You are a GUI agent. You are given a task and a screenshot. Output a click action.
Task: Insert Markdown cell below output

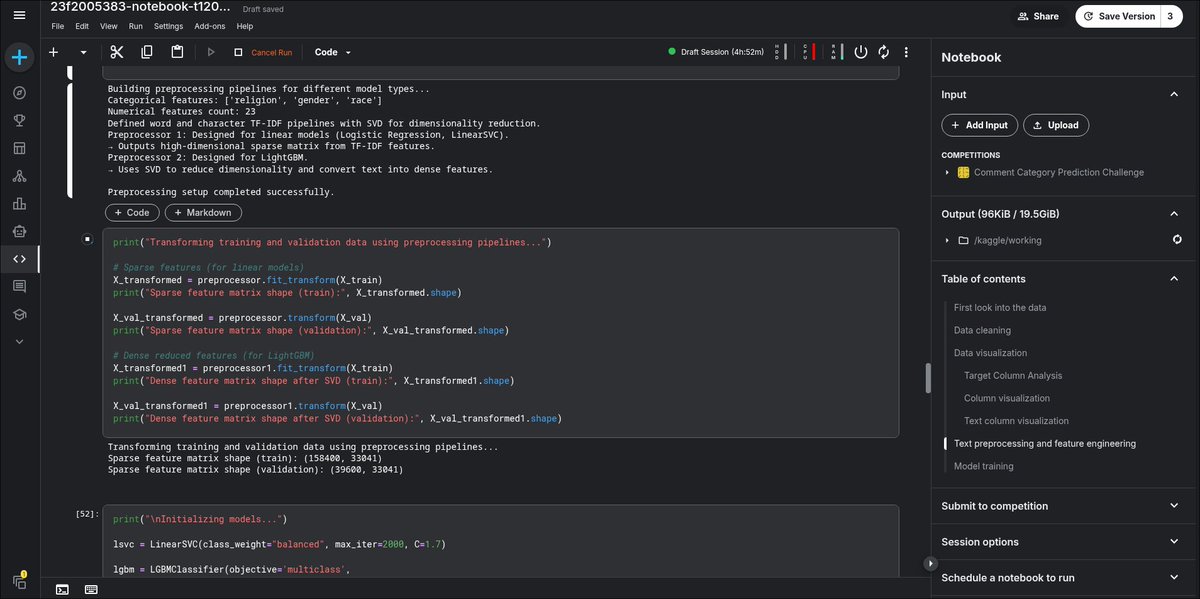[204, 212]
